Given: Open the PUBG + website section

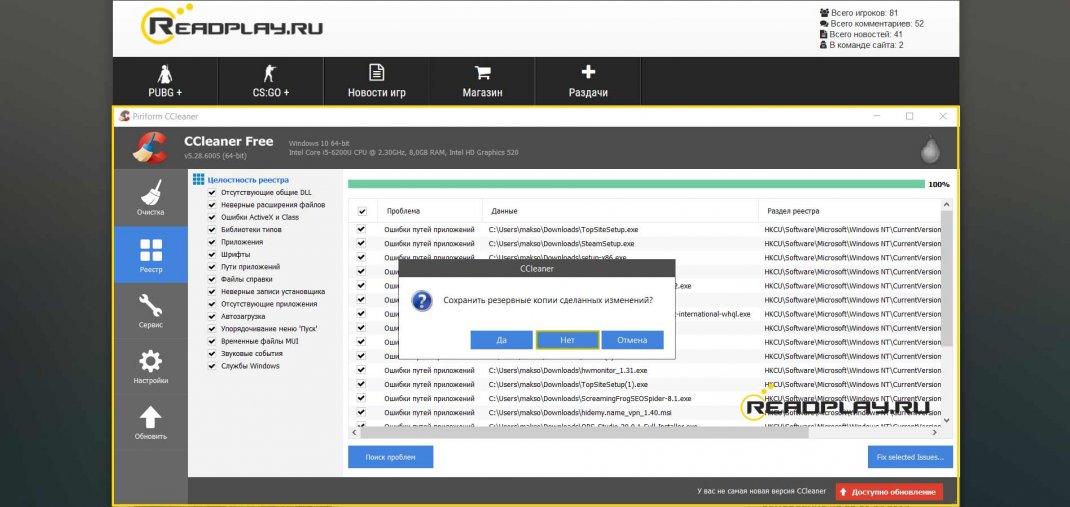Looking at the screenshot, I should tap(165, 81).
